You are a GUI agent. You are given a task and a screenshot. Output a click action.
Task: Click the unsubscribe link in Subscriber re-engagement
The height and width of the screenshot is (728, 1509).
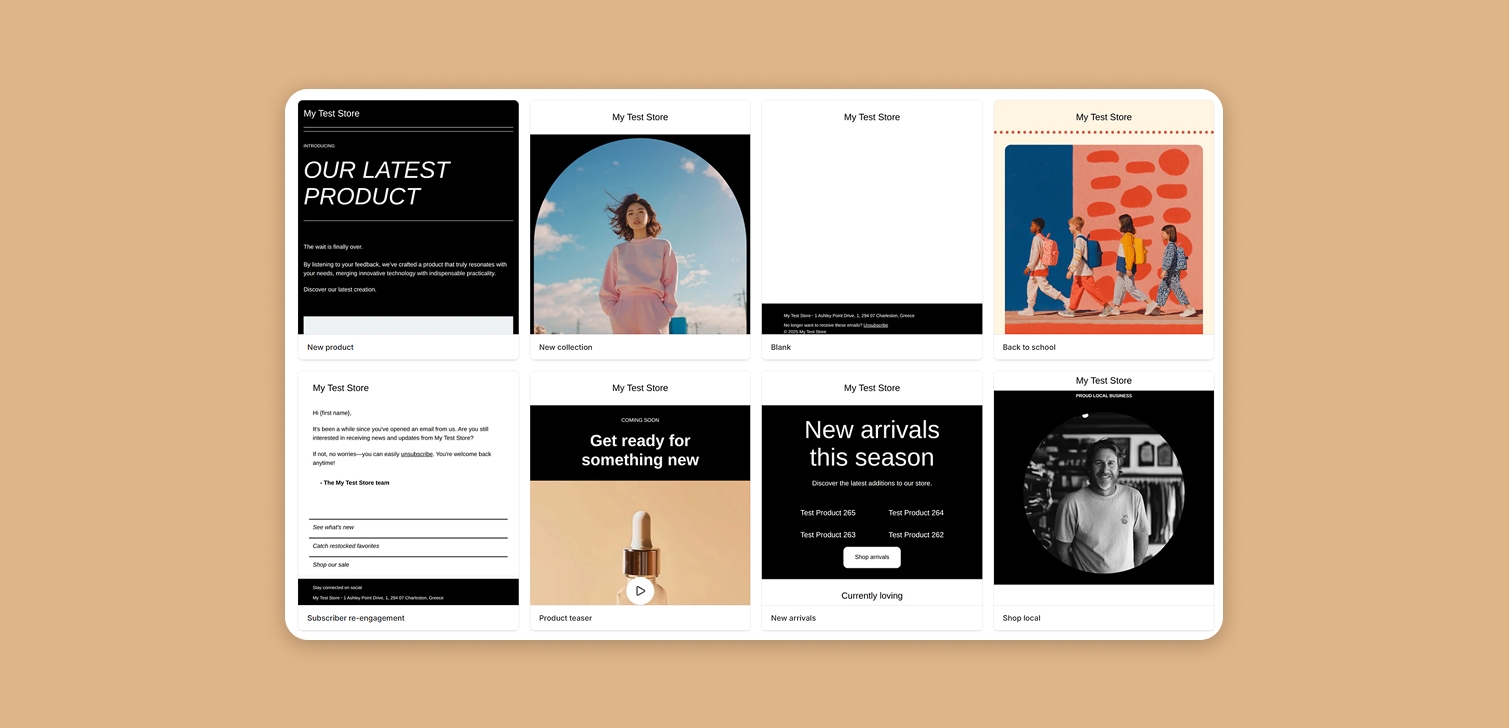414,453
